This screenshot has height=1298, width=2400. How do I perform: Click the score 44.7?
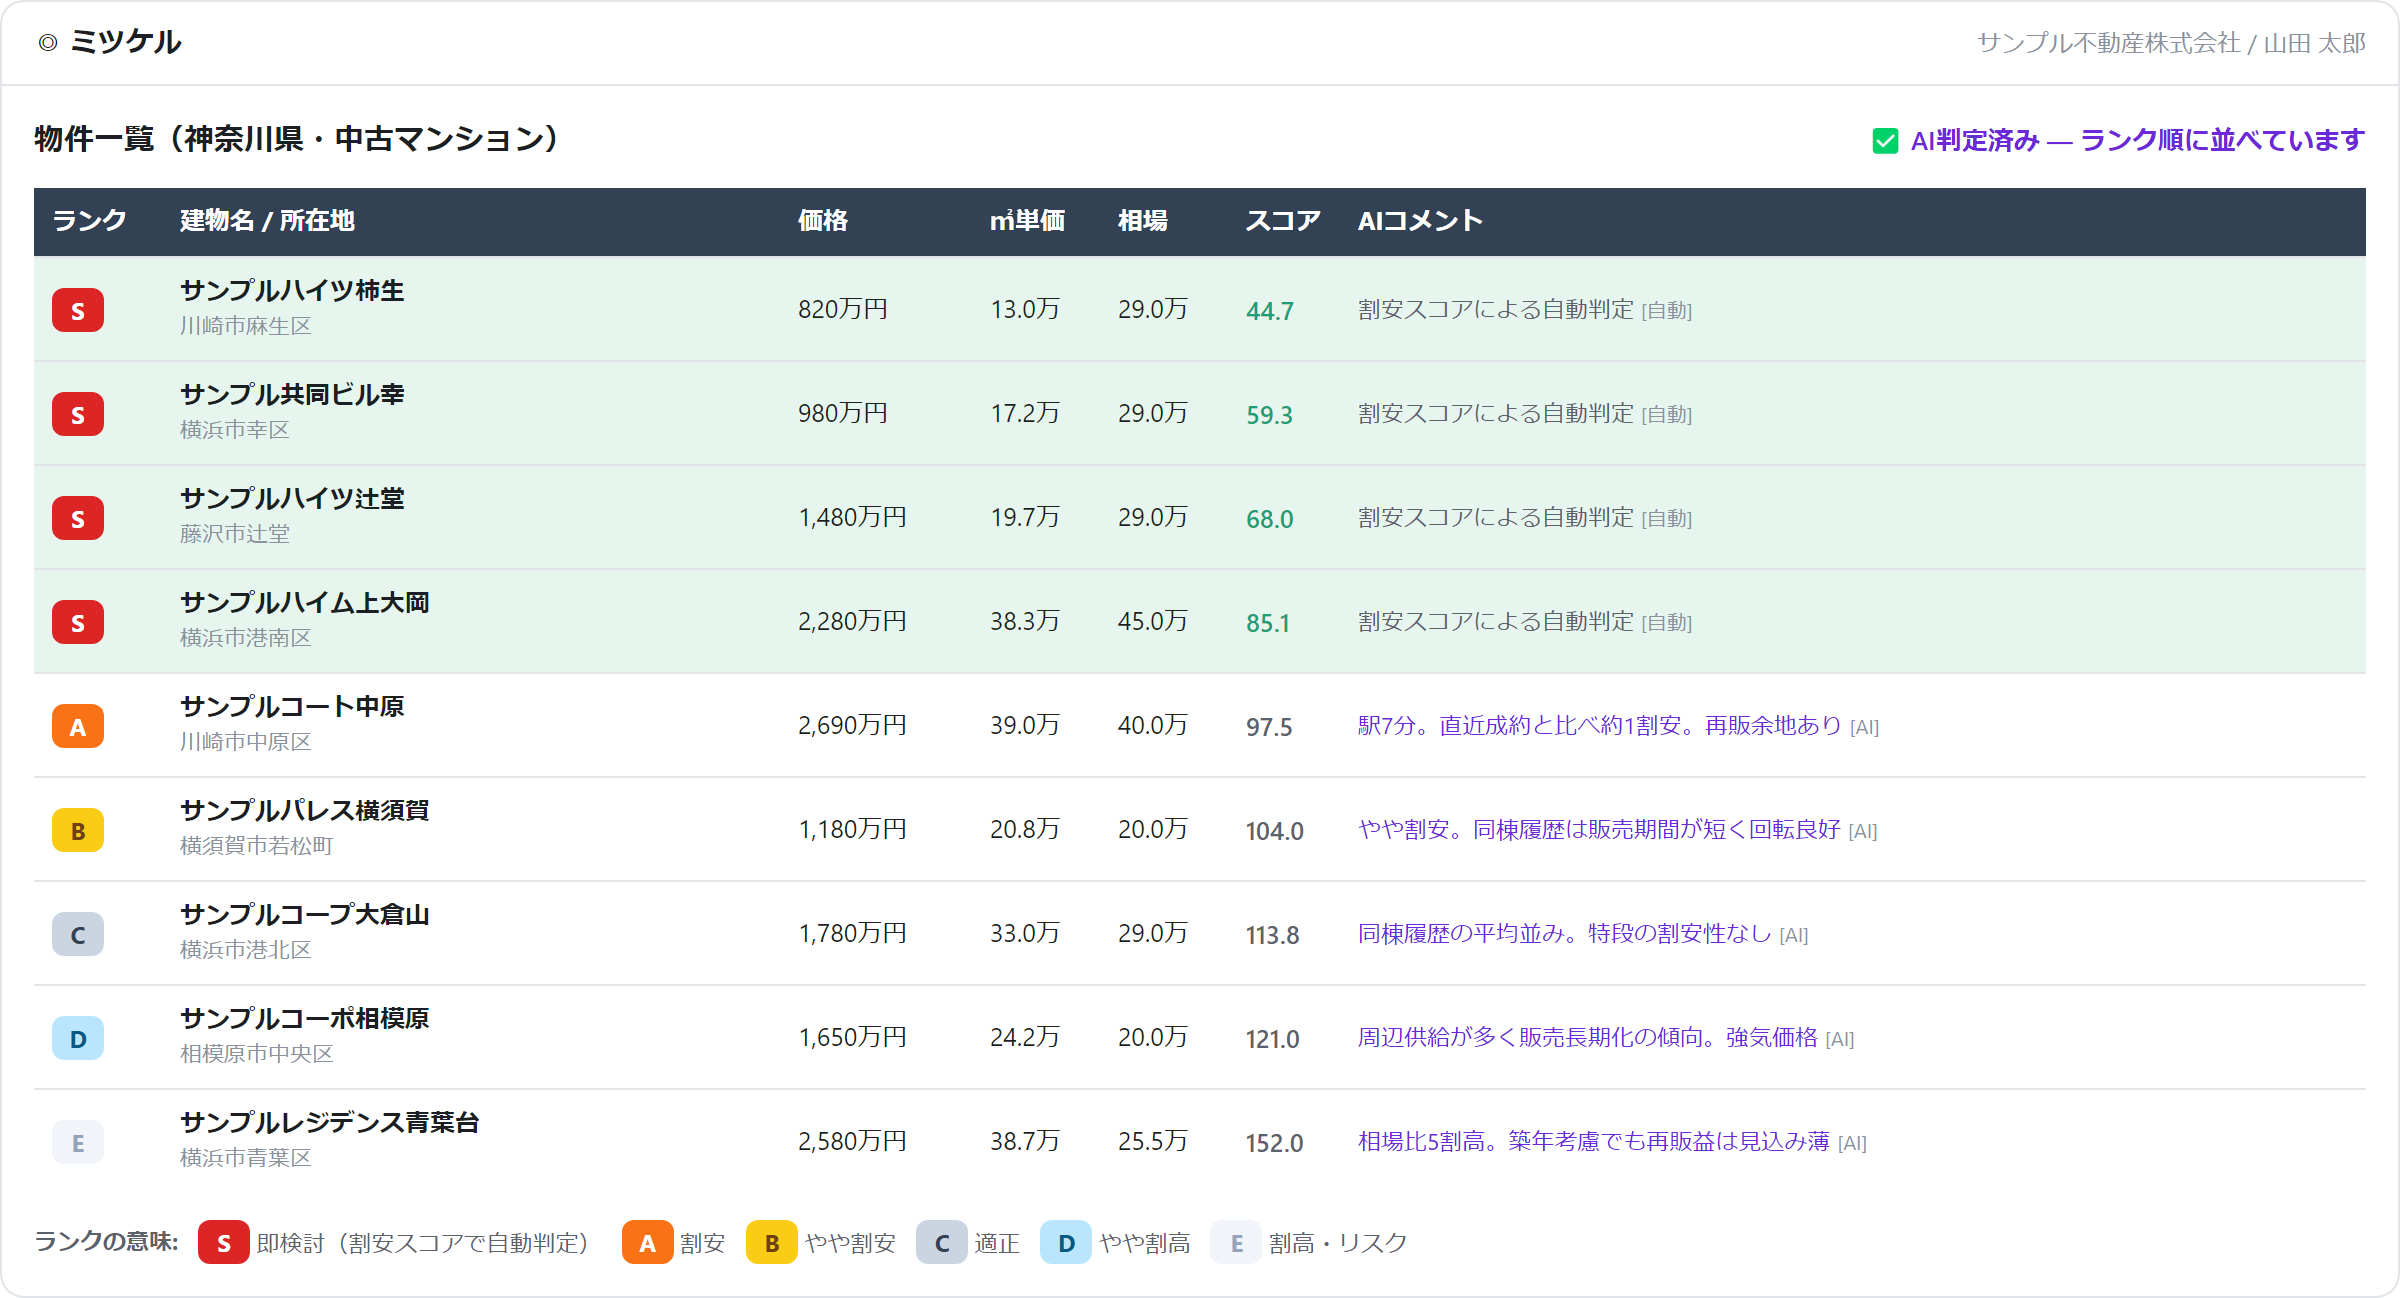coord(1270,311)
